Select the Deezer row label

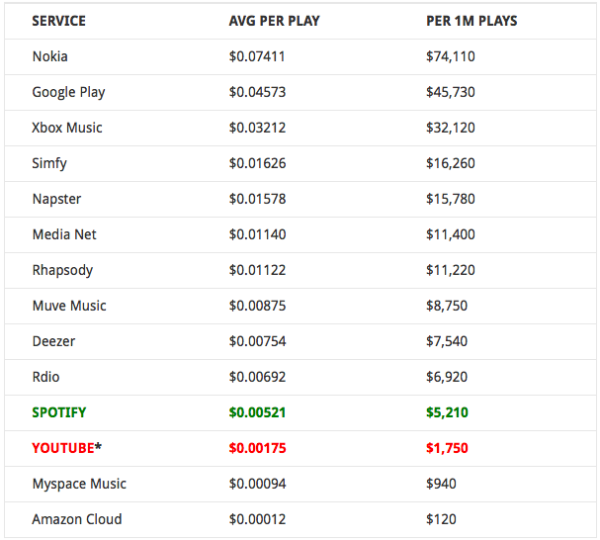(x=54, y=341)
